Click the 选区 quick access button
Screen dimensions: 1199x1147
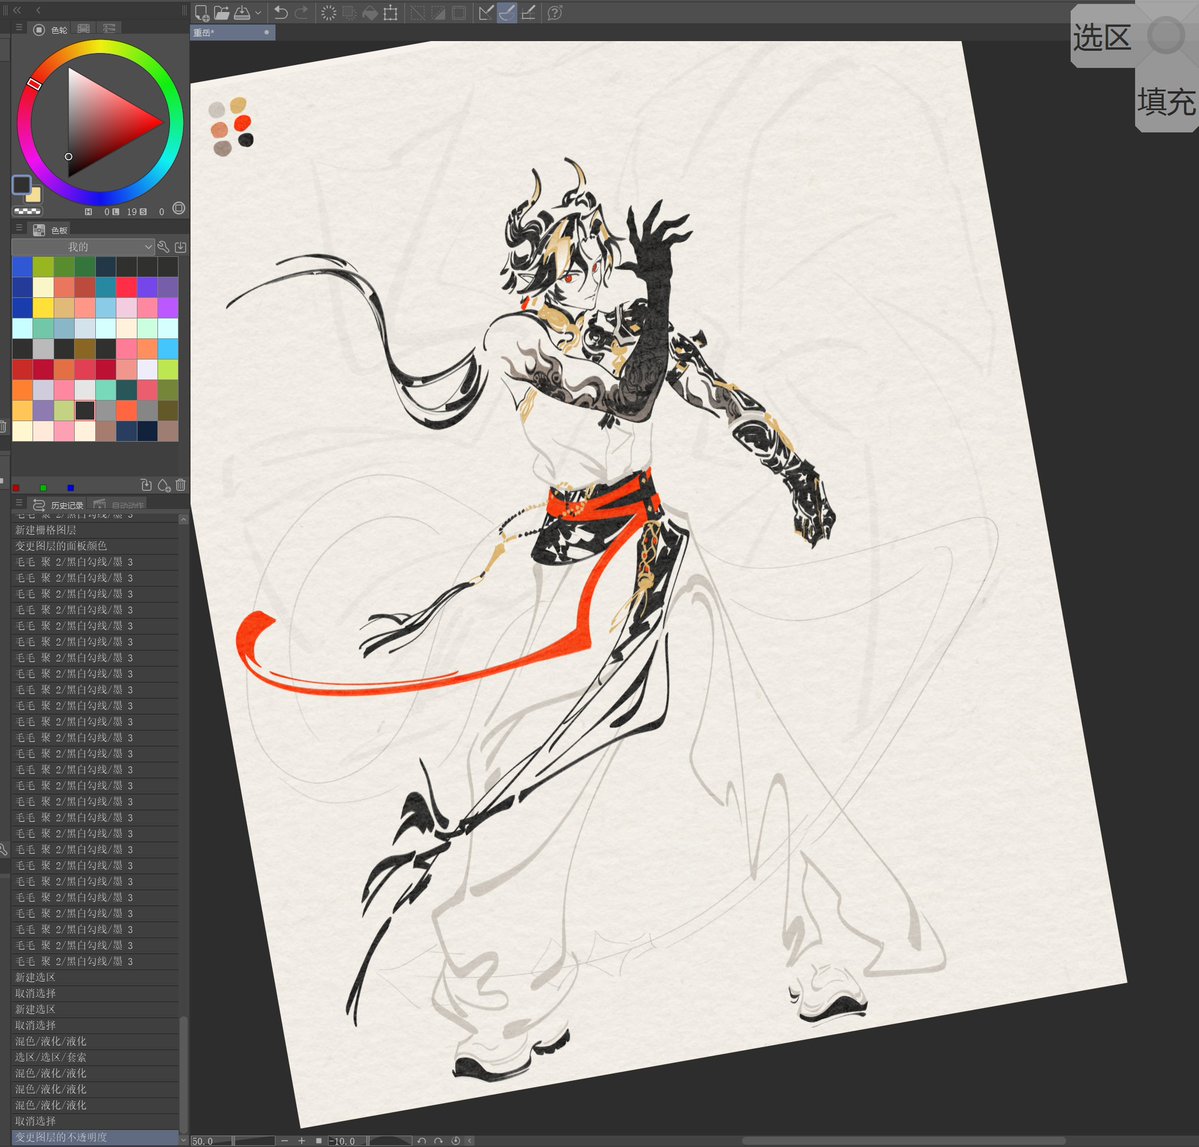[1102, 37]
